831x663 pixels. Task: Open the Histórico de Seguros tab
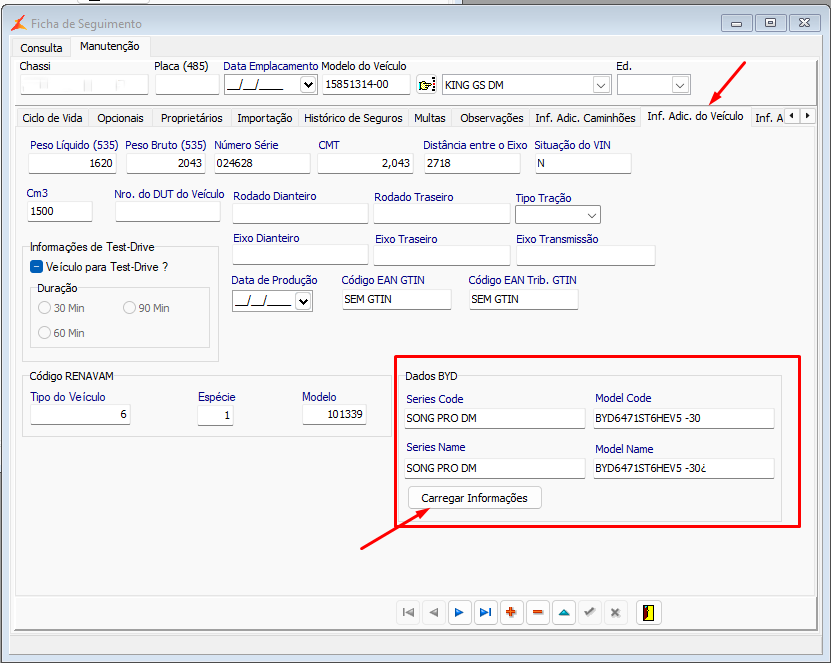point(353,118)
